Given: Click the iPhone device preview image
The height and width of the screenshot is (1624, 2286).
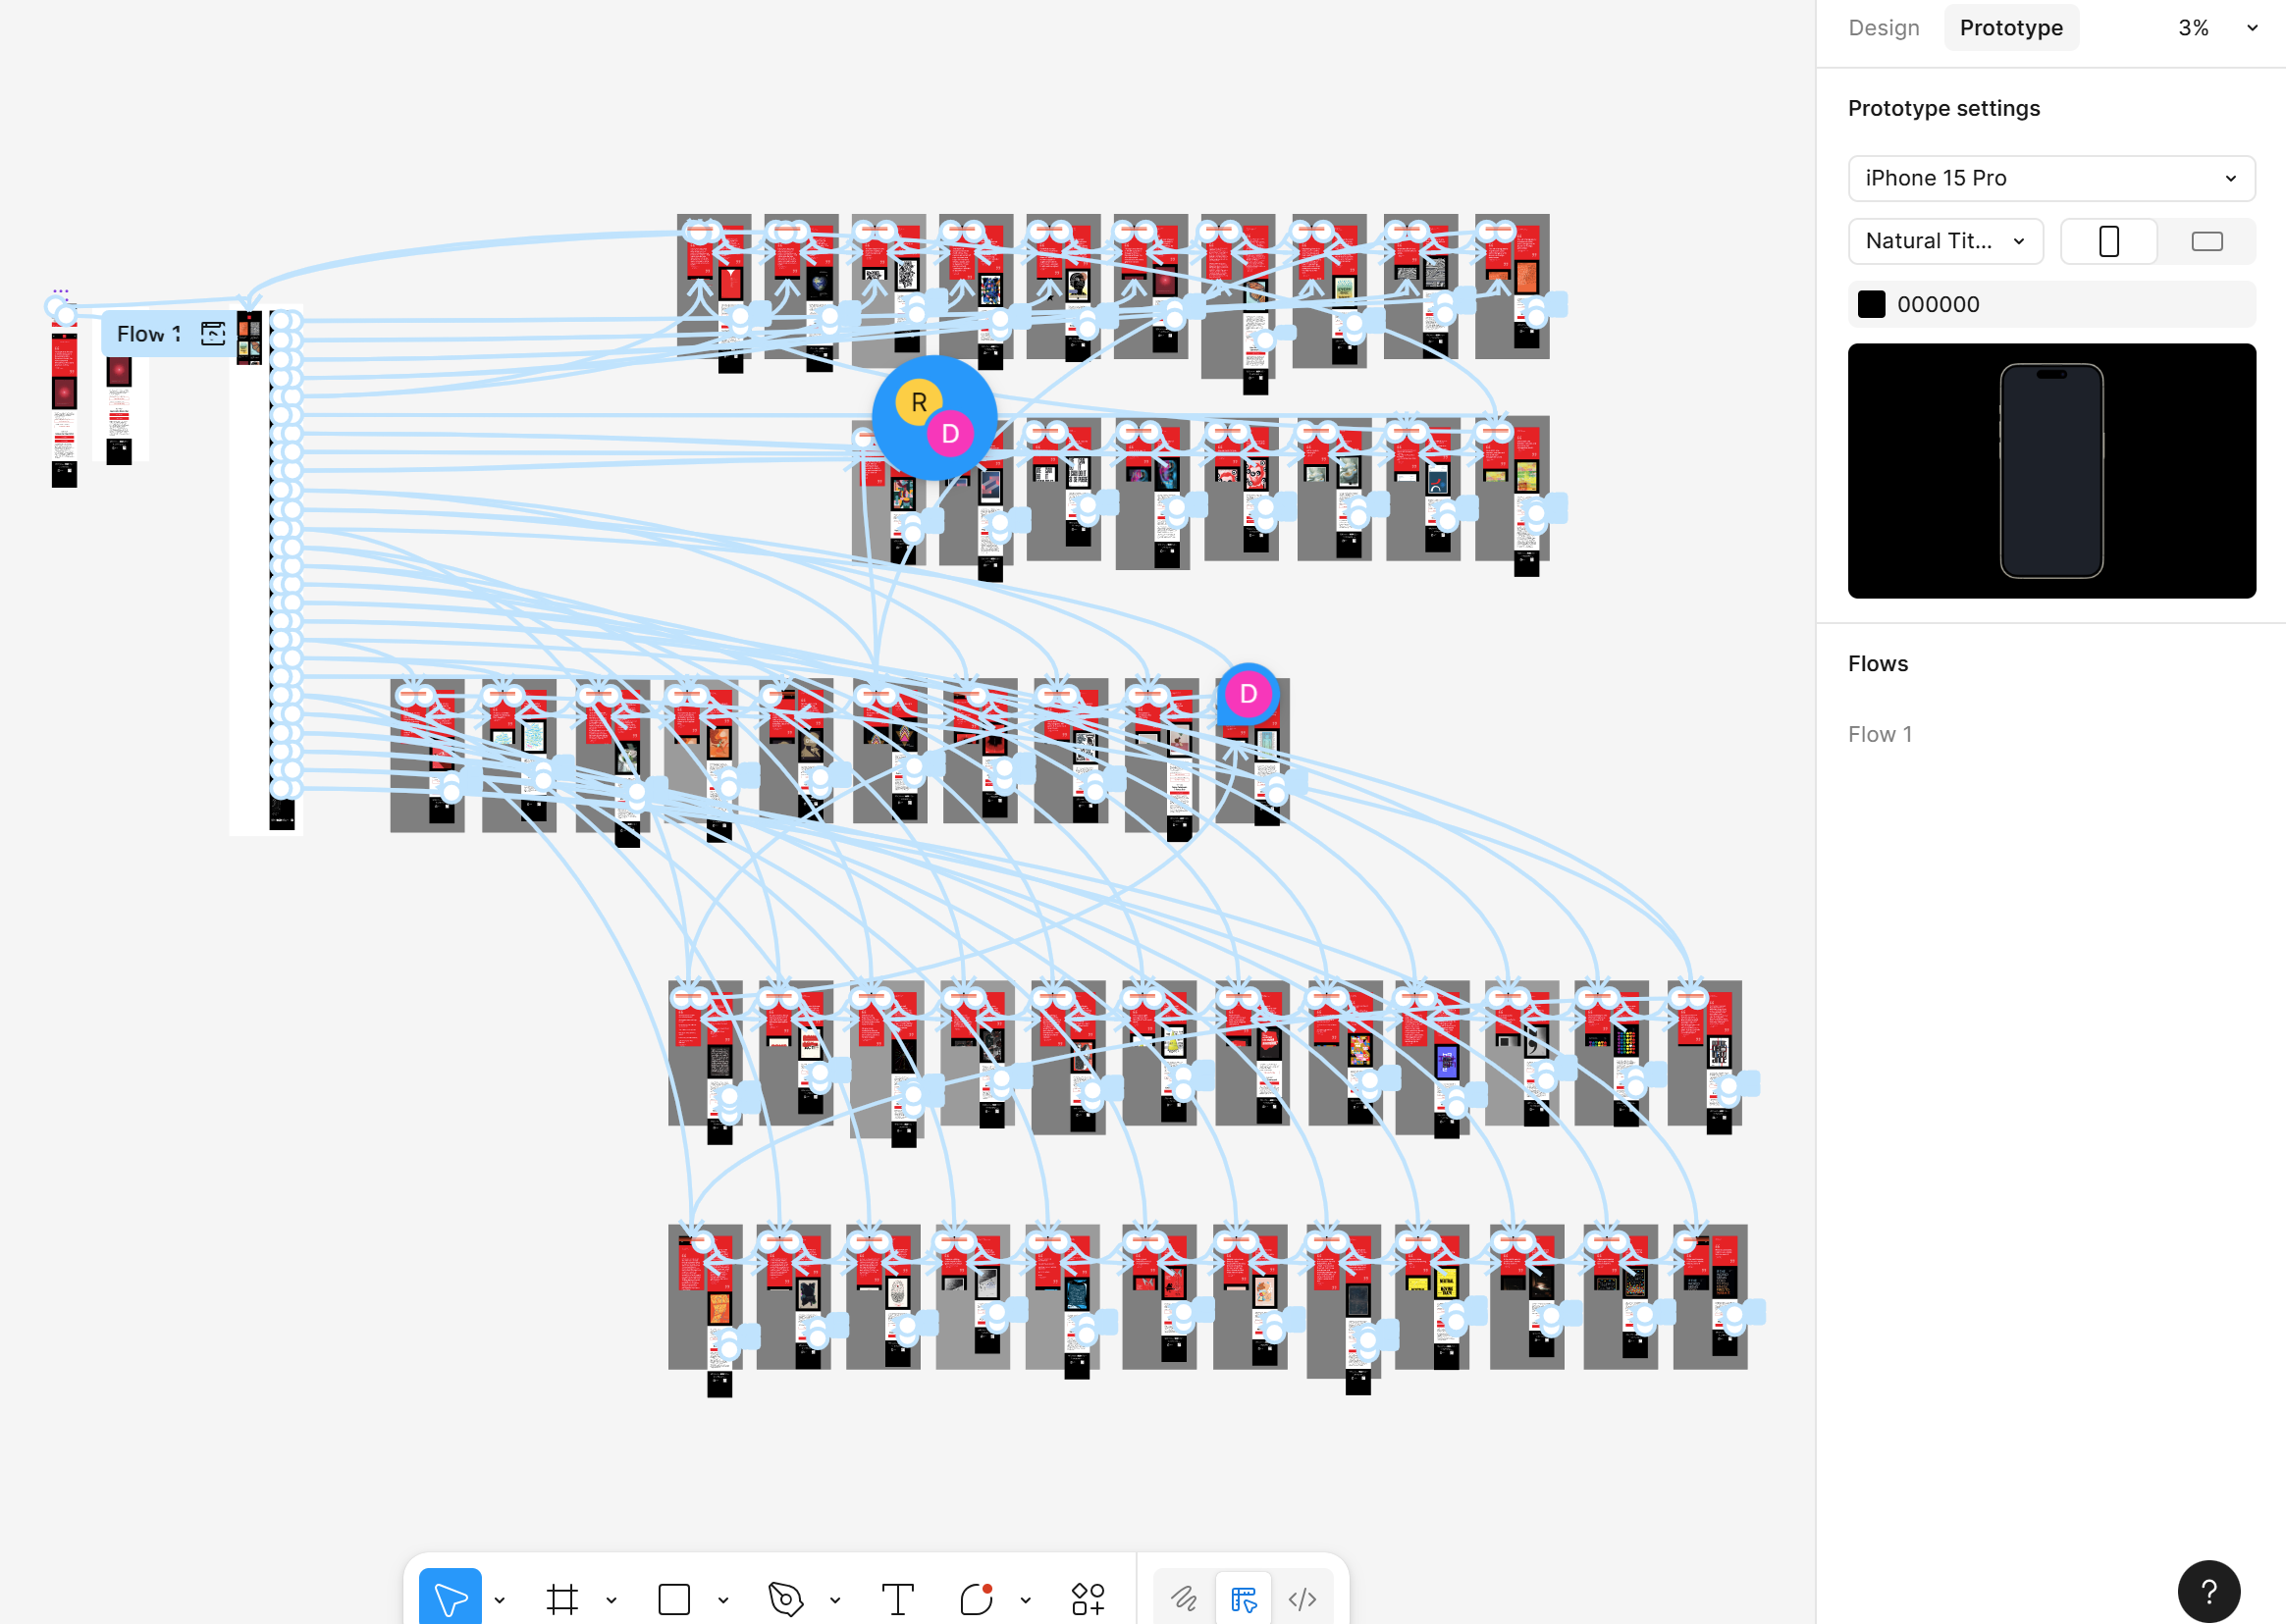Looking at the screenshot, I should [x=2051, y=471].
